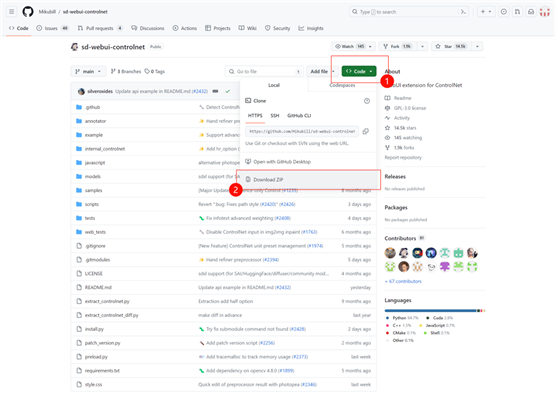Open the Issues tab
The width and height of the screenshot is (556, 396).
[x=52, y=28]
